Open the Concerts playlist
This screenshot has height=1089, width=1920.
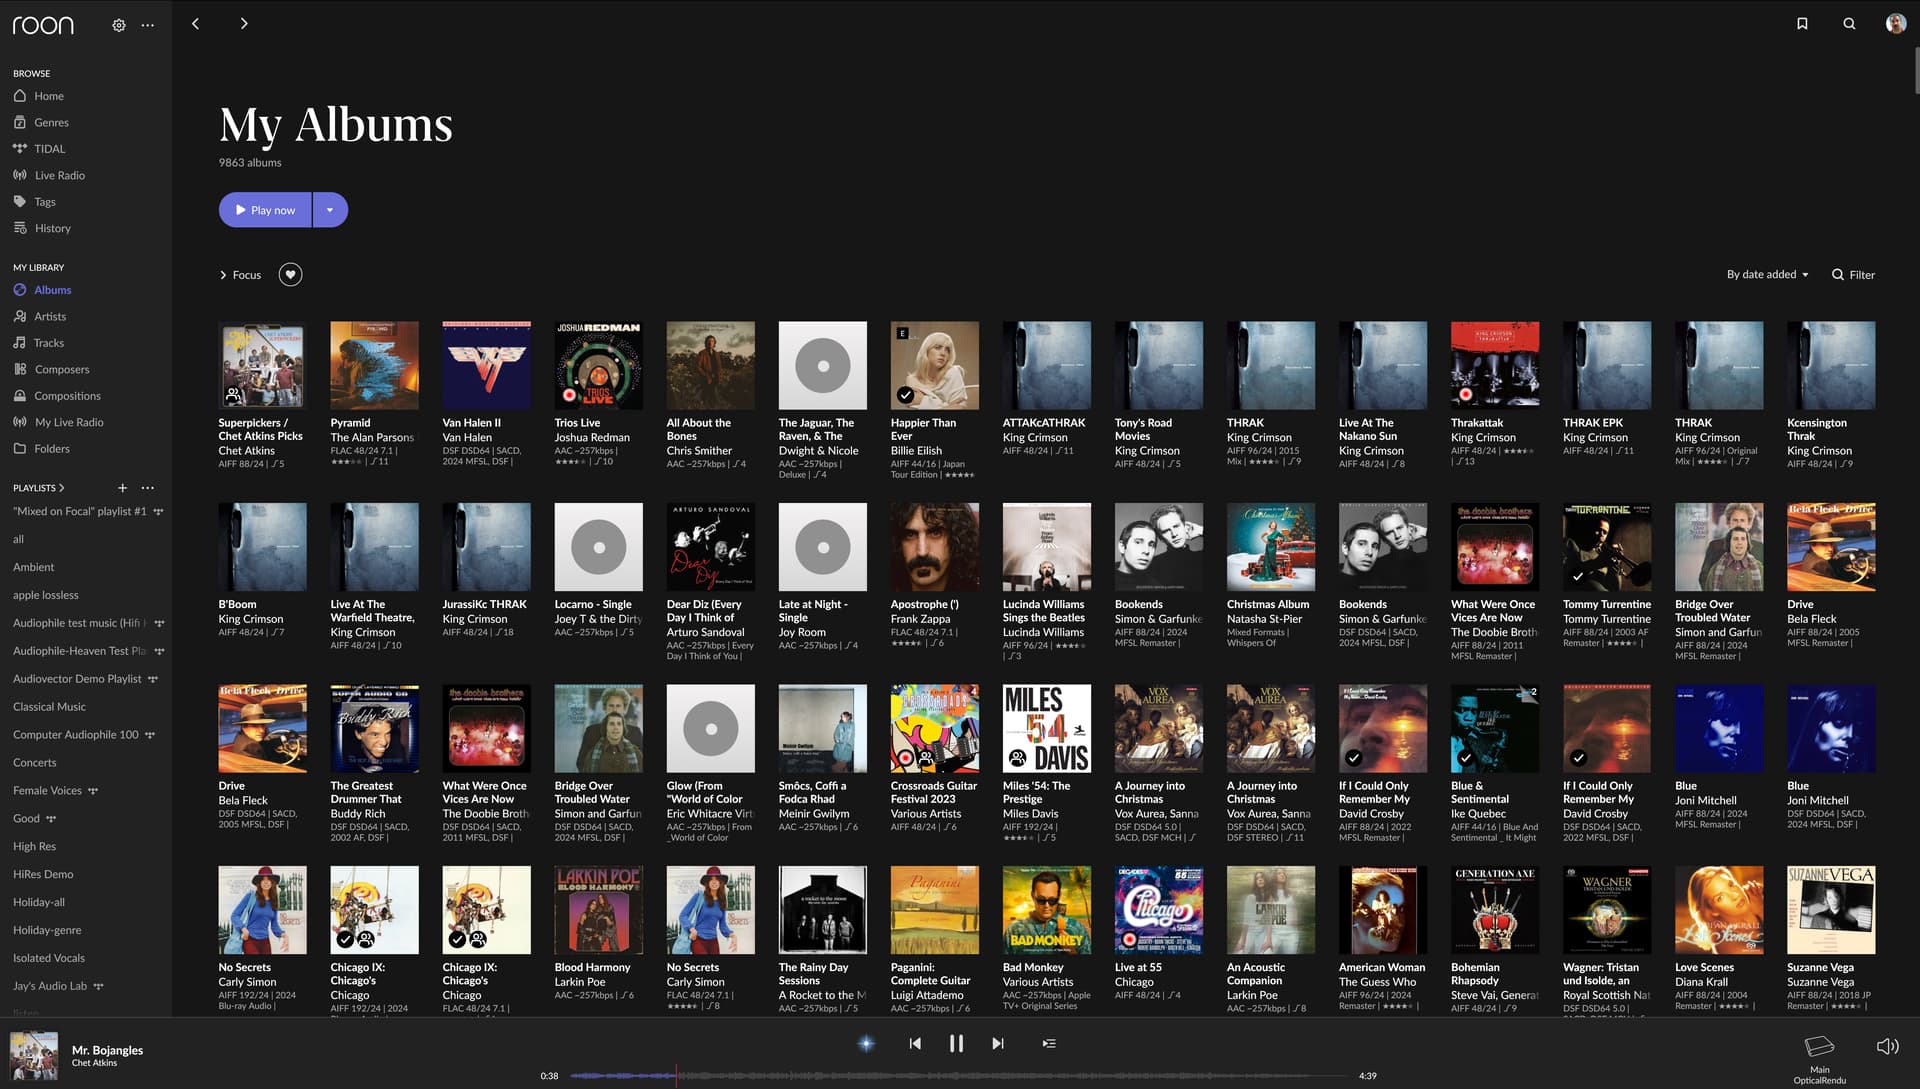pos(34,763)
